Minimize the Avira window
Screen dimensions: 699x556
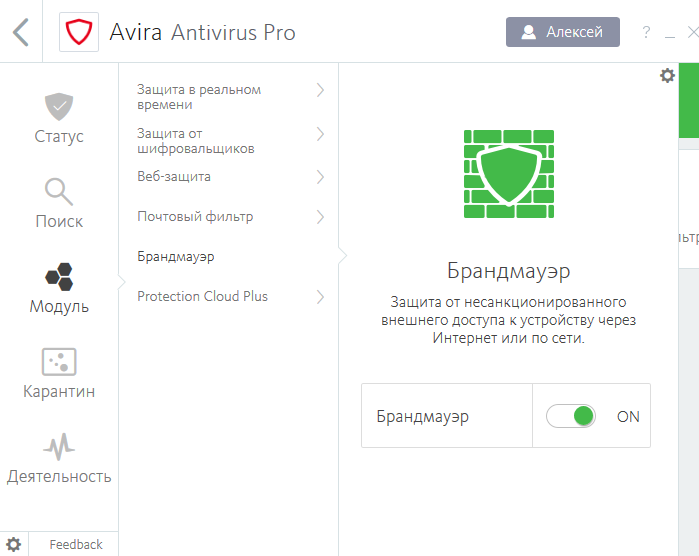[x=670, y=36]
